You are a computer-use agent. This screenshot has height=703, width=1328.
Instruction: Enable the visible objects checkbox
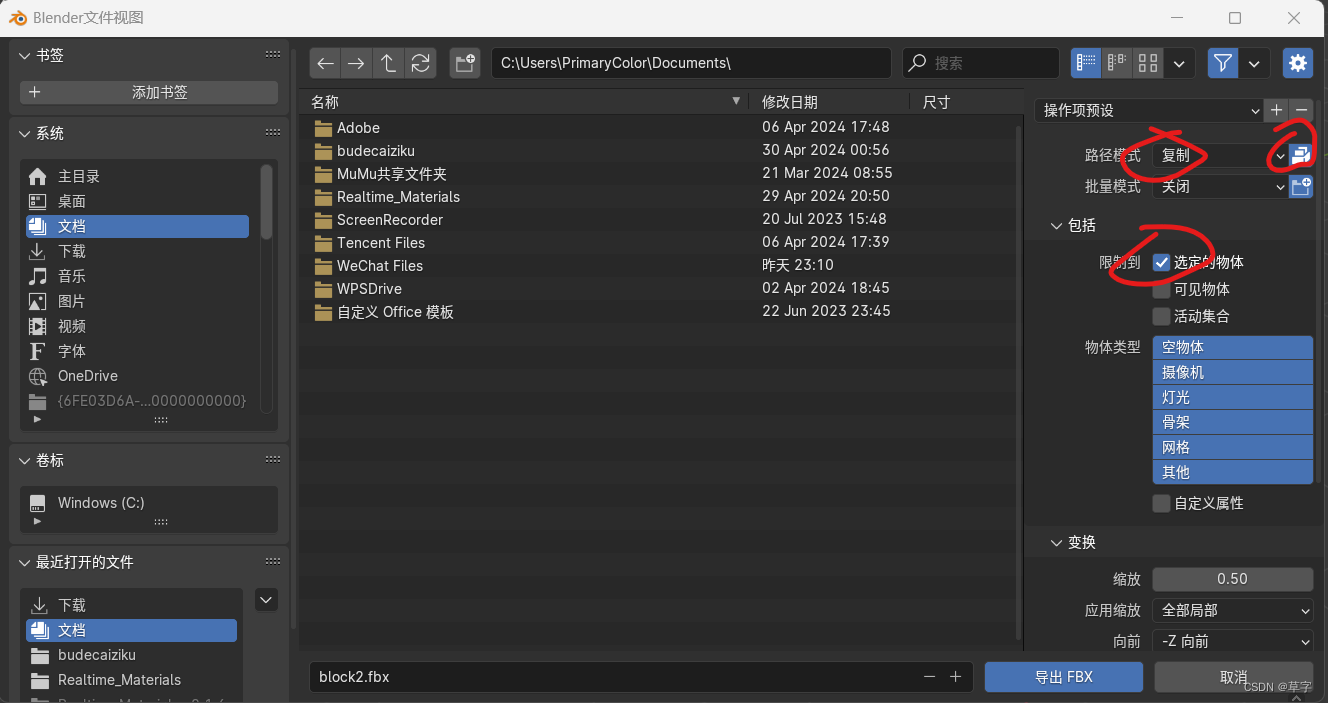coord(1161,289)
